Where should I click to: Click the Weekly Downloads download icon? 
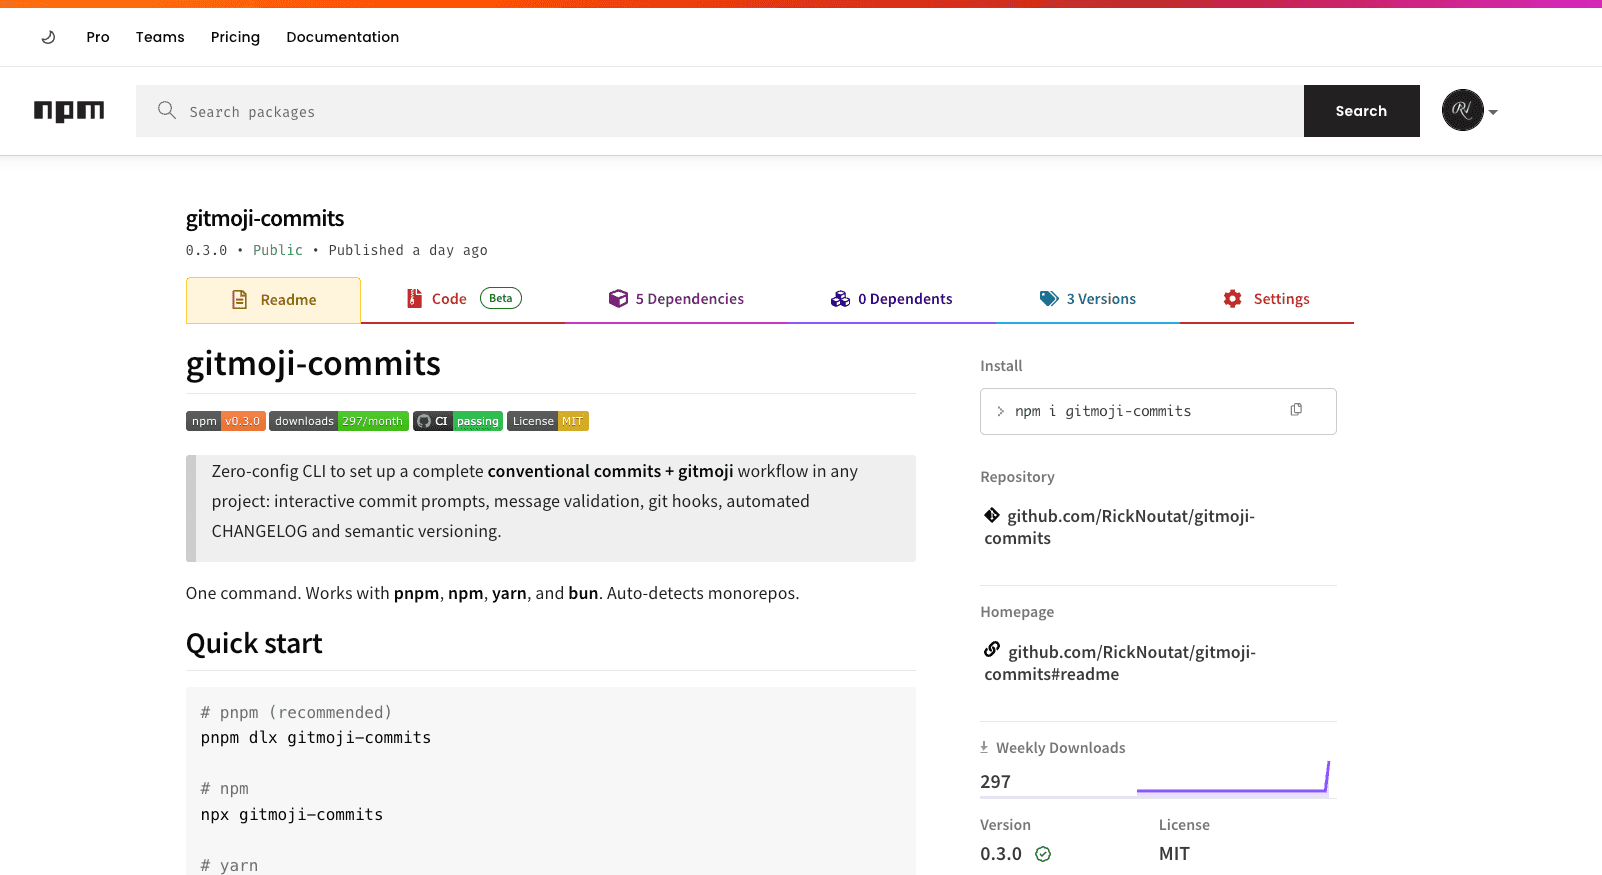click(x=984, y=747)
